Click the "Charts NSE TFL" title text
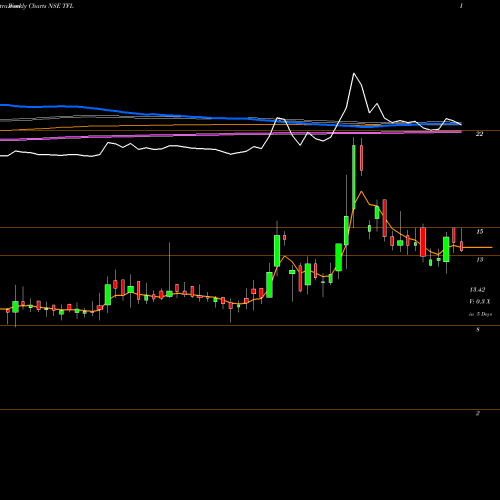Viewport: 500px width, 500px height. (x=51, y=6)
